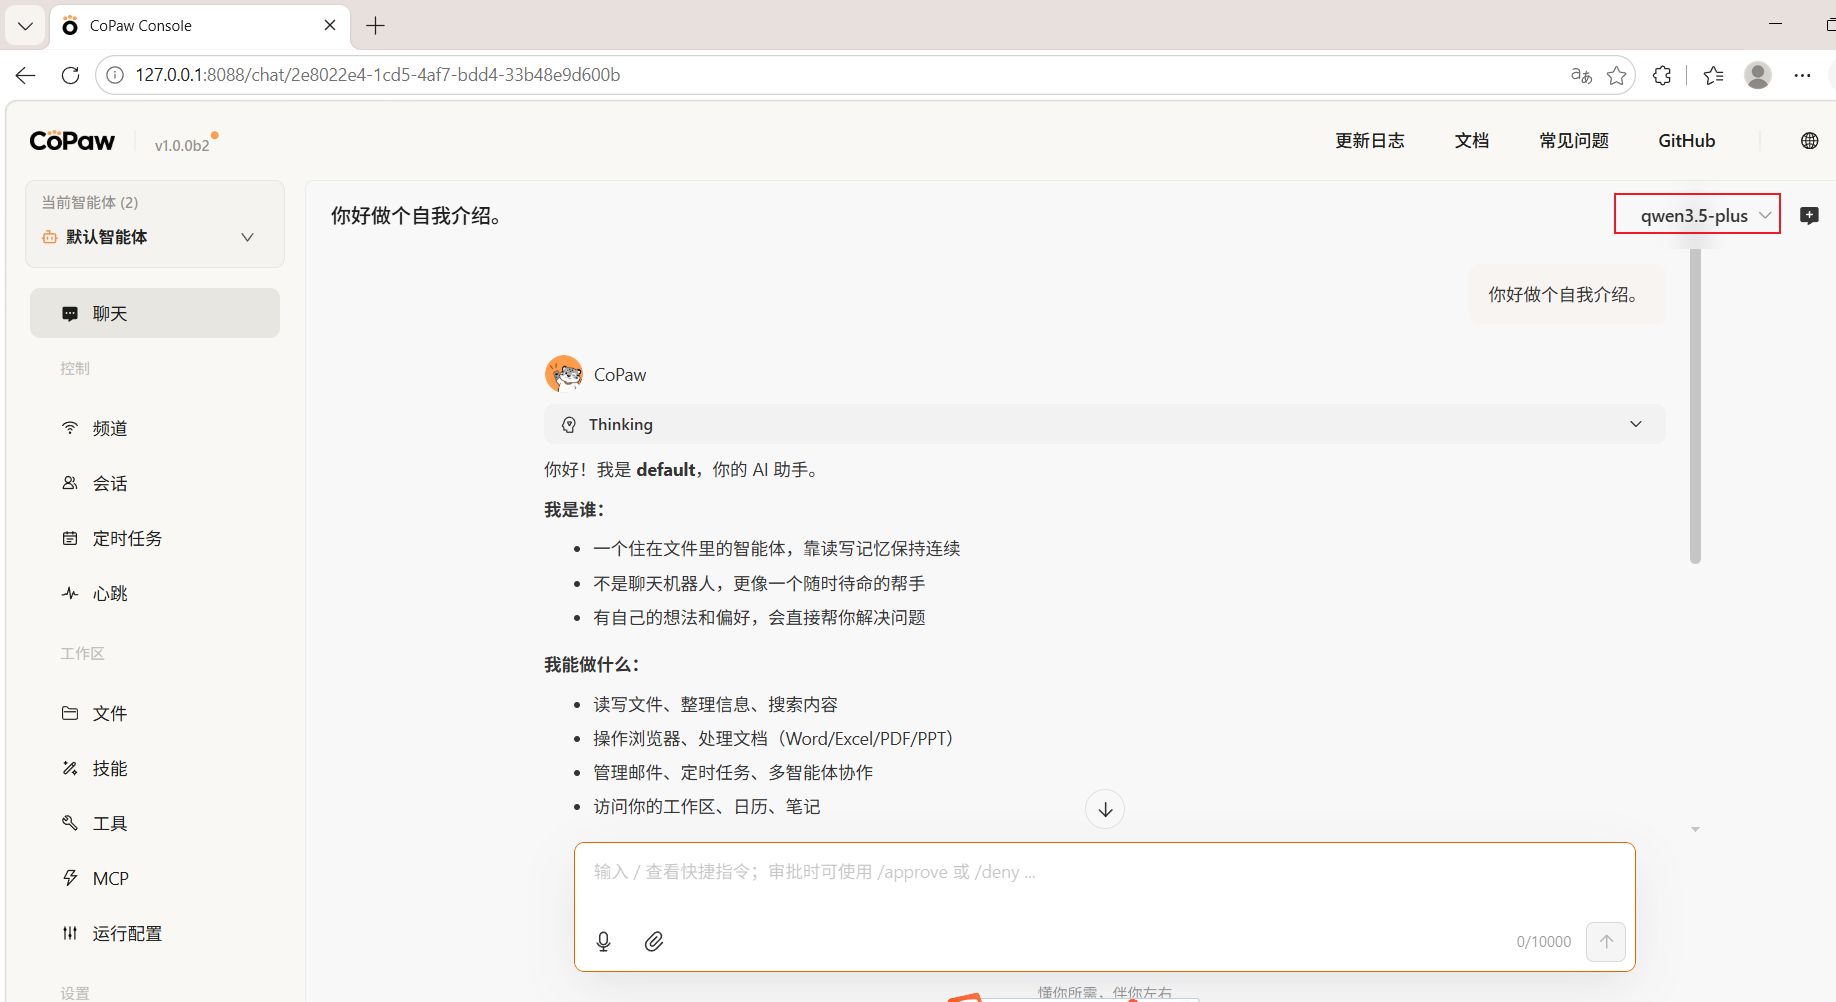The width and height of the screenshot is (1836, 1002).
Task: Open the MCP configuration panel
Action: [x=110, y=878]
